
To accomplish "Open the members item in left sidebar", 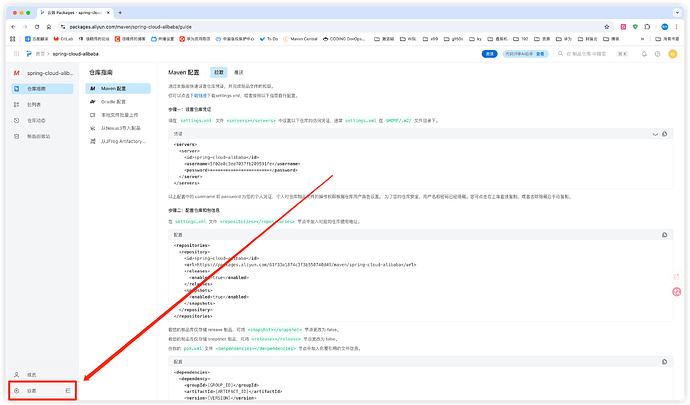I will [42, 375].
